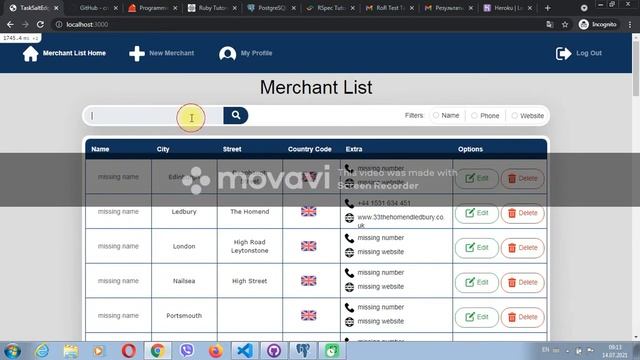Click the Name column header

click(100, 149)
